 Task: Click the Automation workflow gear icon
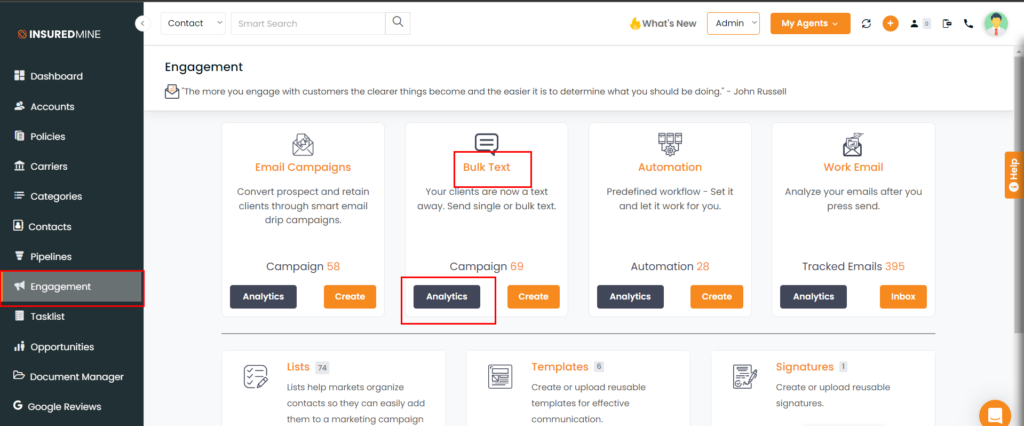[x=670, y=144]
